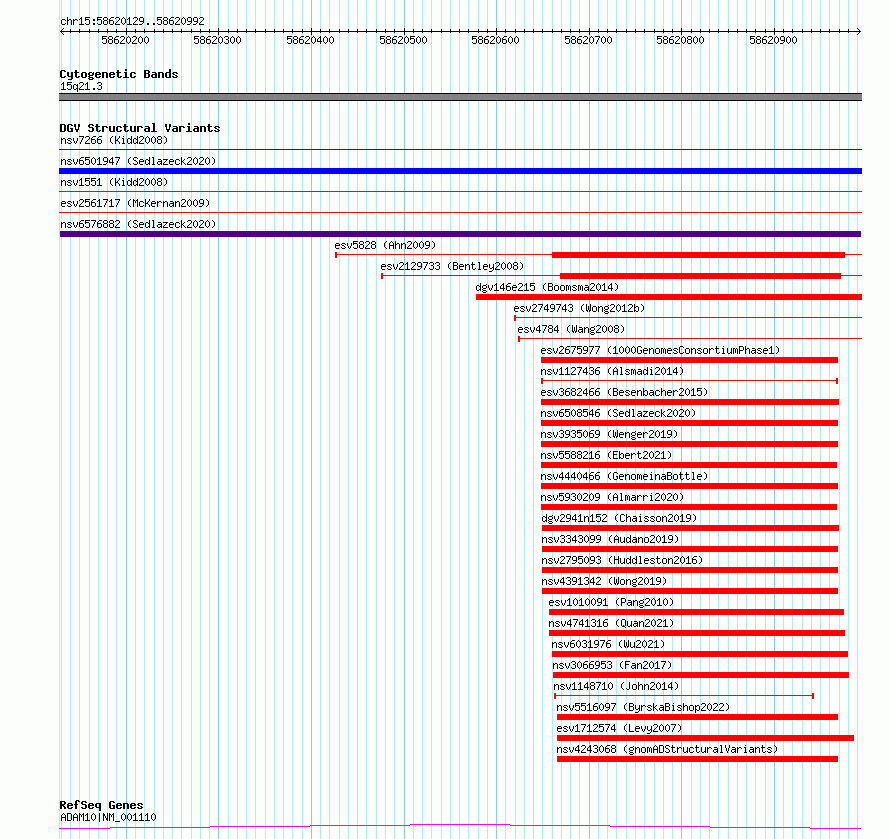
Task: Select nsv5516097 (ByrskaBishop2022) label
Action: [x=643, y=707]
